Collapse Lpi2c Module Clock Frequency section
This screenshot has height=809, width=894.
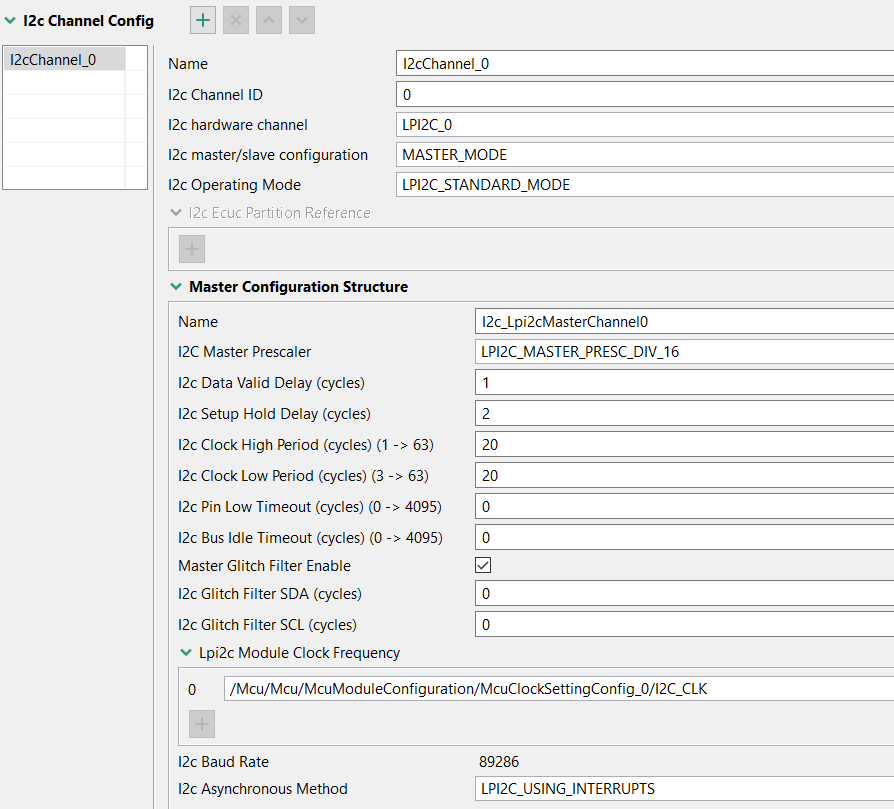(185, 653)
